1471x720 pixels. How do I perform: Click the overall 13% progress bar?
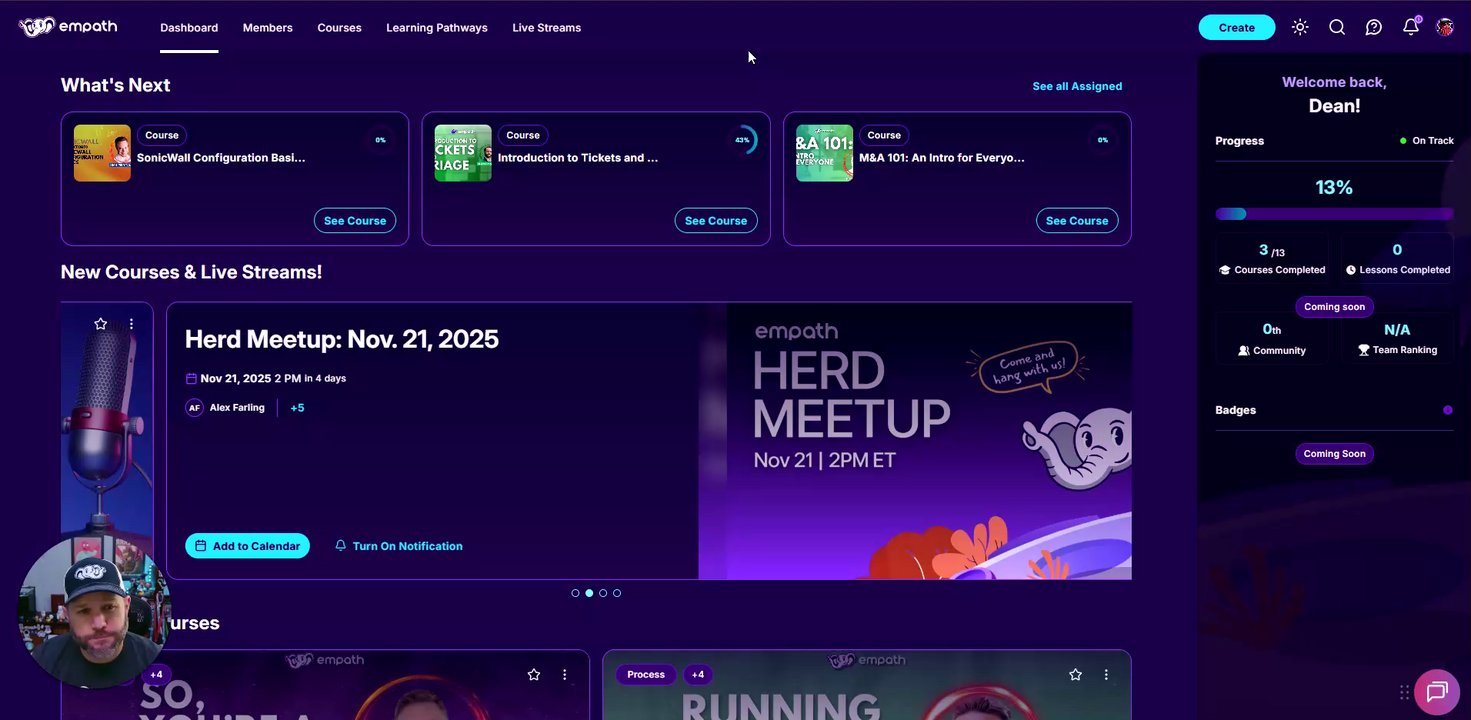click(1334, 214)
